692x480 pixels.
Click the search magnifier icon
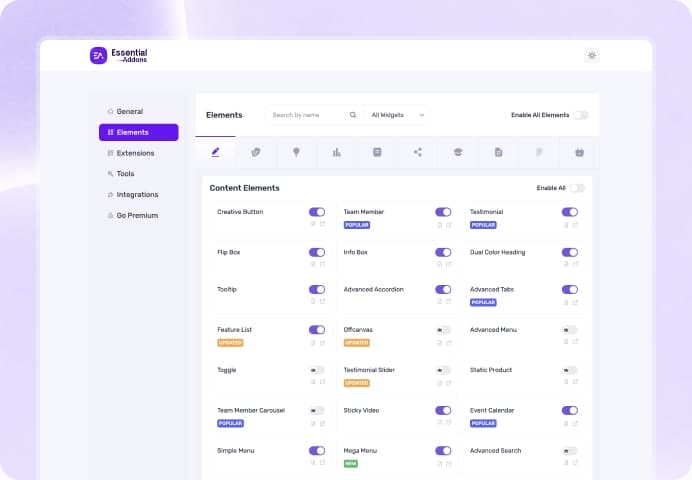click(353, 115)
